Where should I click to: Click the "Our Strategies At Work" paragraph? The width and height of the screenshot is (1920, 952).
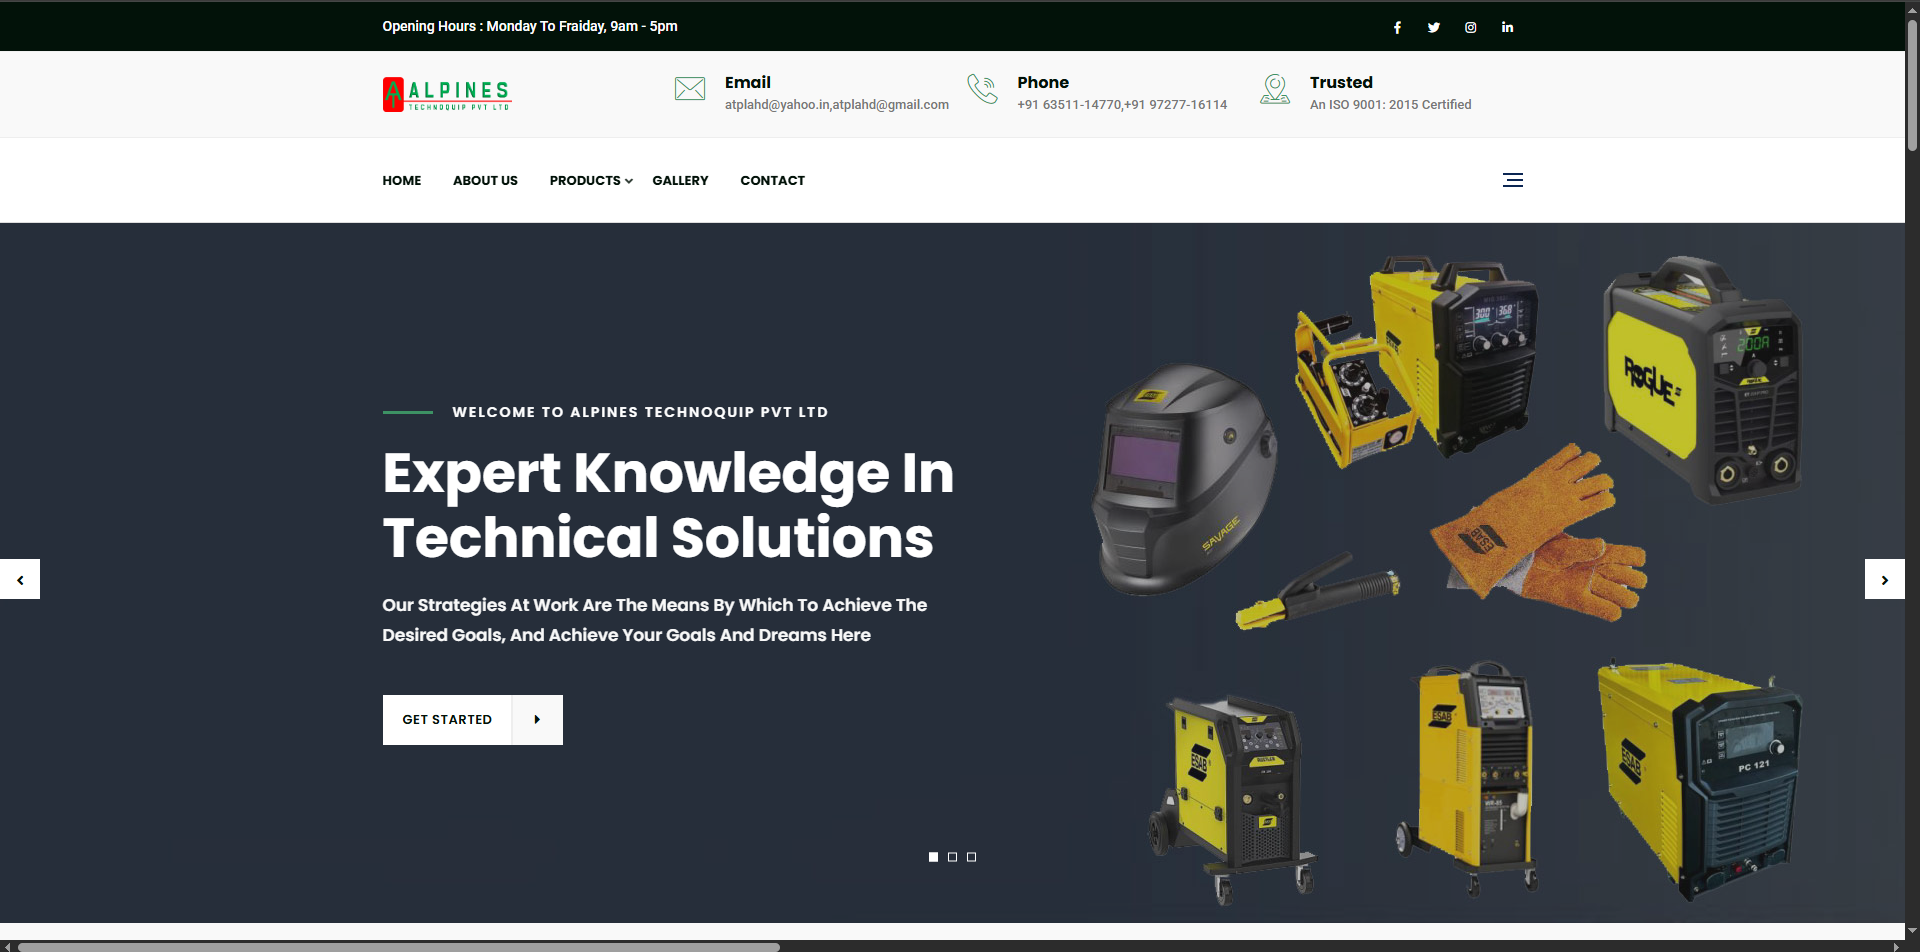click(x=655, y=620)
